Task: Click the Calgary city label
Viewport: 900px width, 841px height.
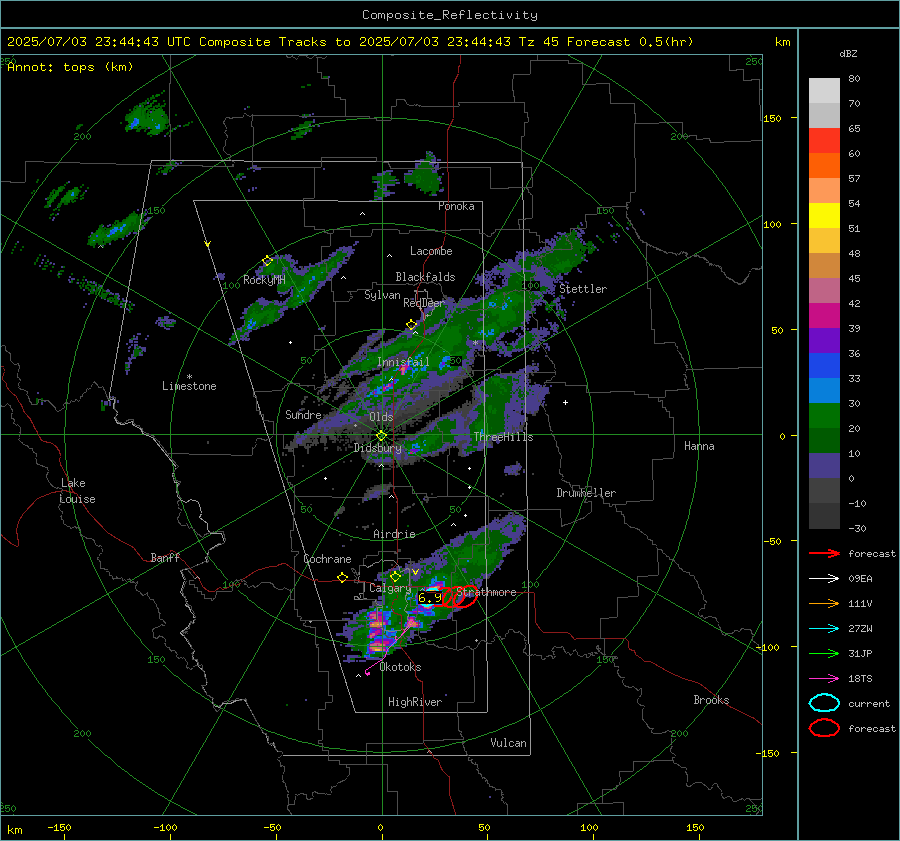Action: coord(390,588)
